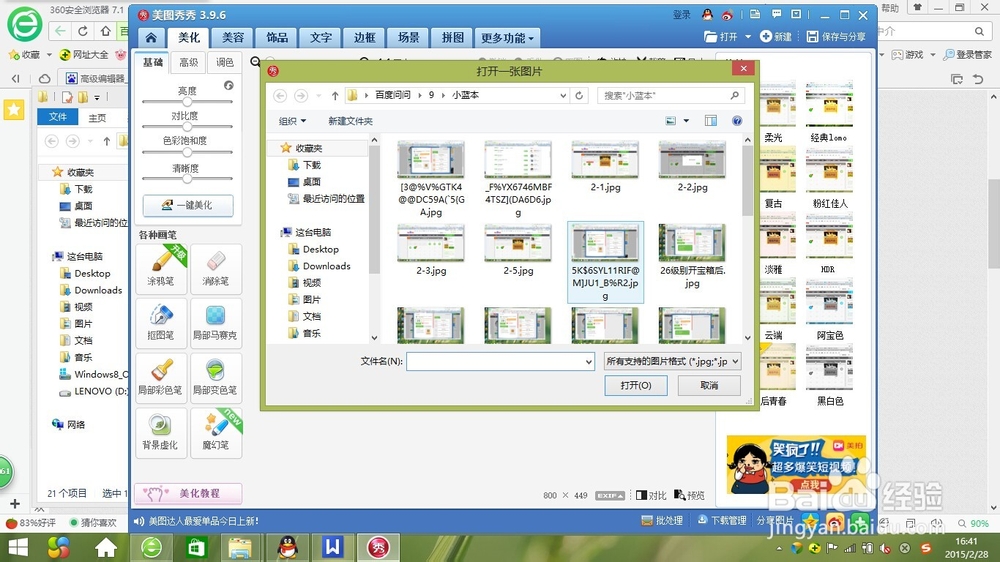Open QQ from the taskbar
This screenshot has height=562, width=1000.
[288, 547]
